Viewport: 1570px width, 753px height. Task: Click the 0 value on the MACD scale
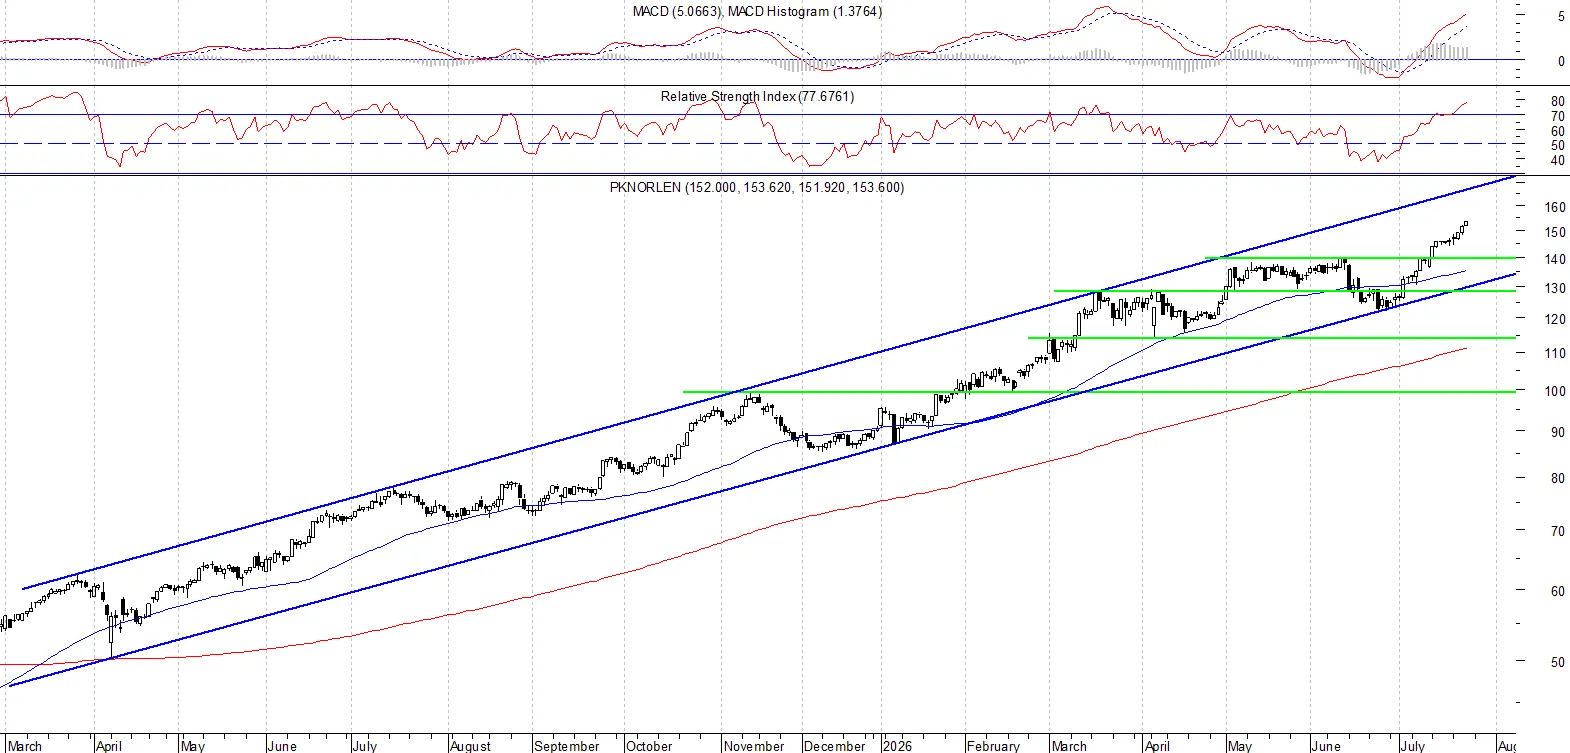(1561, 61)
